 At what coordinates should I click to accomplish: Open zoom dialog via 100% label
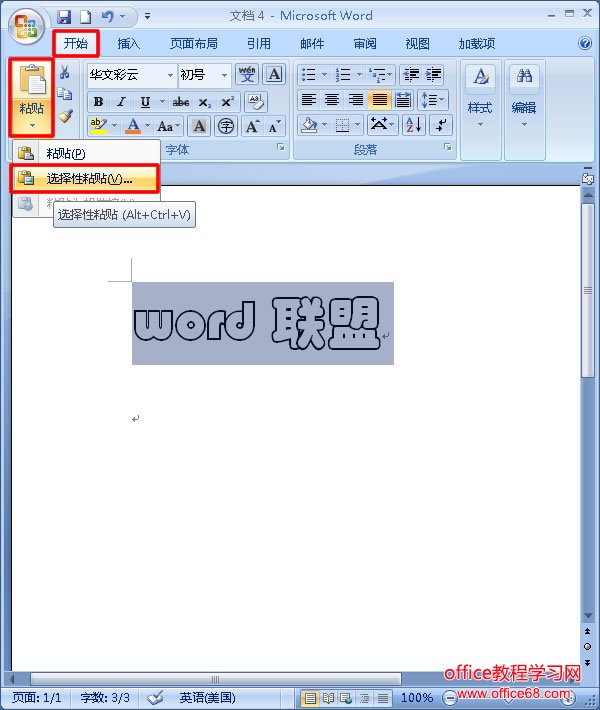point(417,697)
